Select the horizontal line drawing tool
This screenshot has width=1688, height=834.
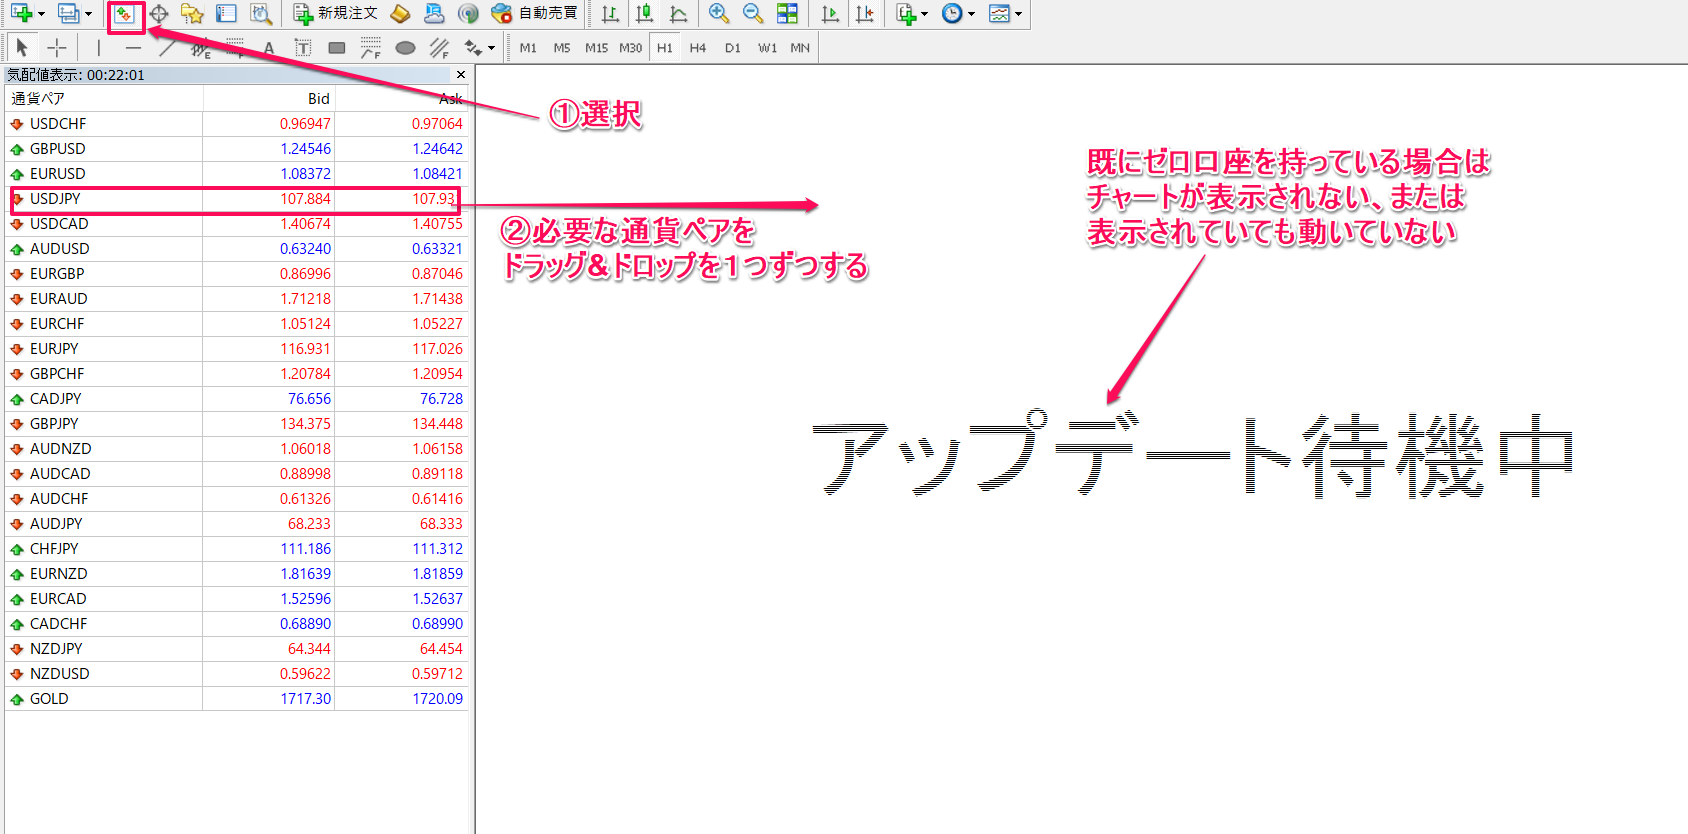133,47
